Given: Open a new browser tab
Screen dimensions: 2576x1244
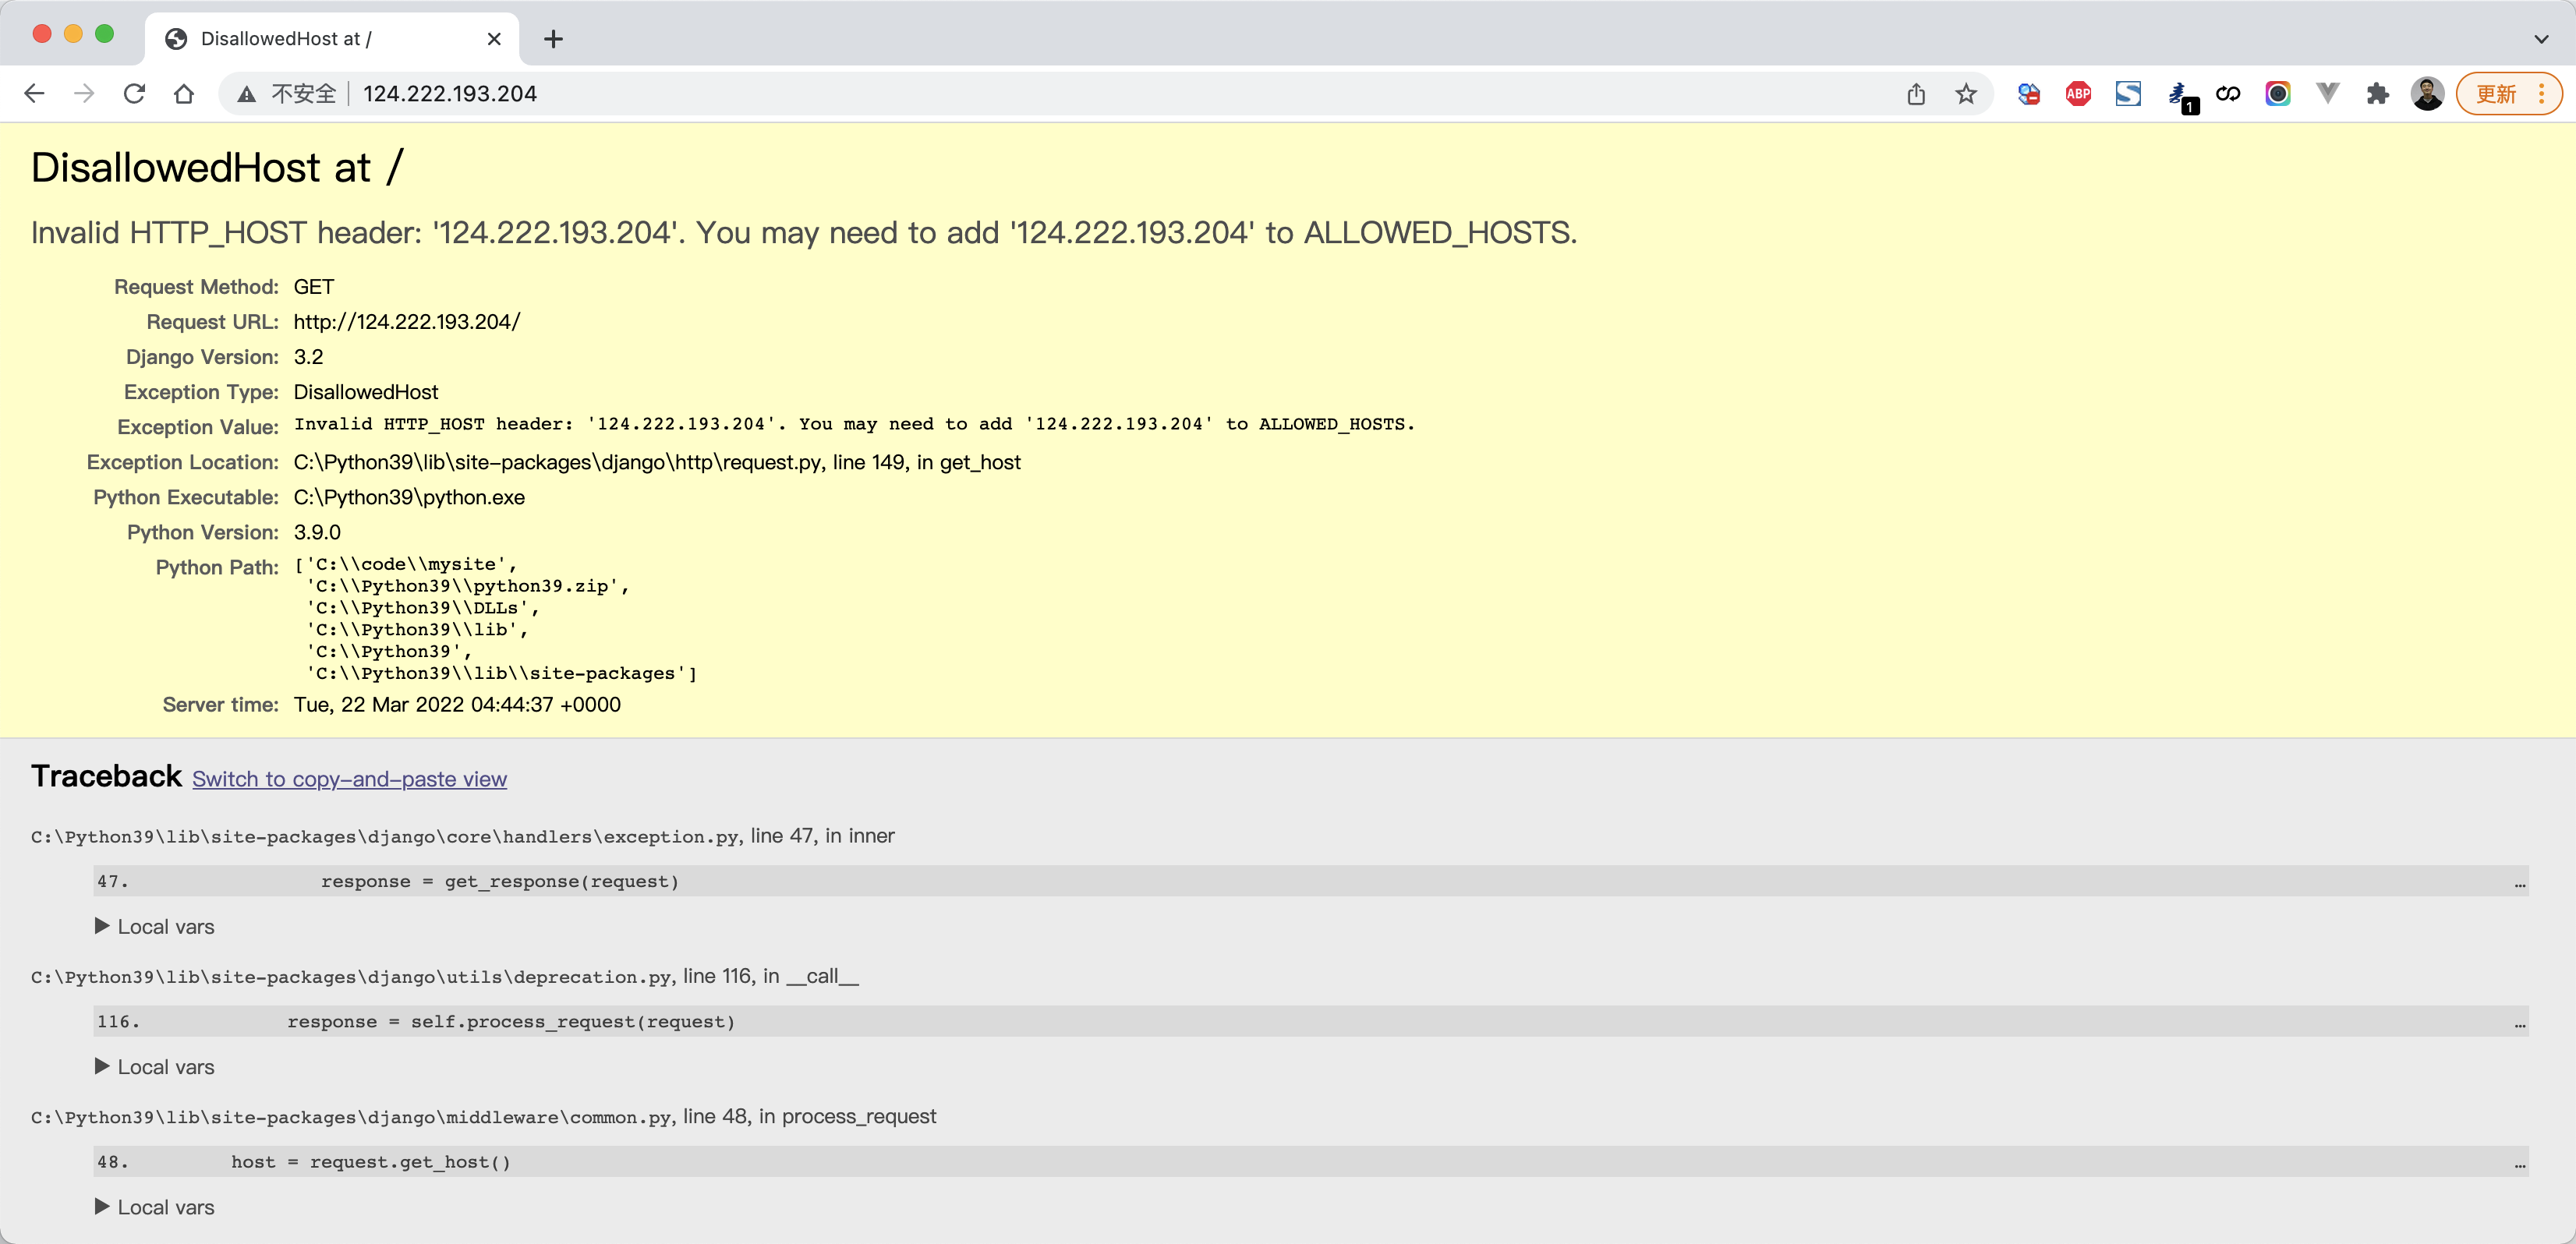Looking at the screenshot, I should click(x=553, y=39).
